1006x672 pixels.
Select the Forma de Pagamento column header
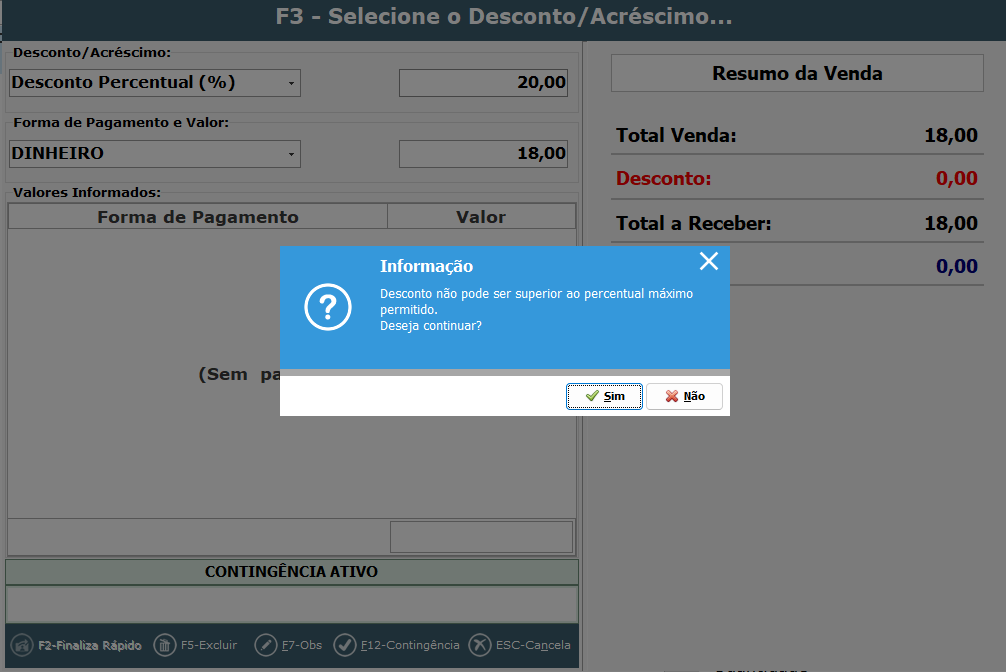pos(197,217)
